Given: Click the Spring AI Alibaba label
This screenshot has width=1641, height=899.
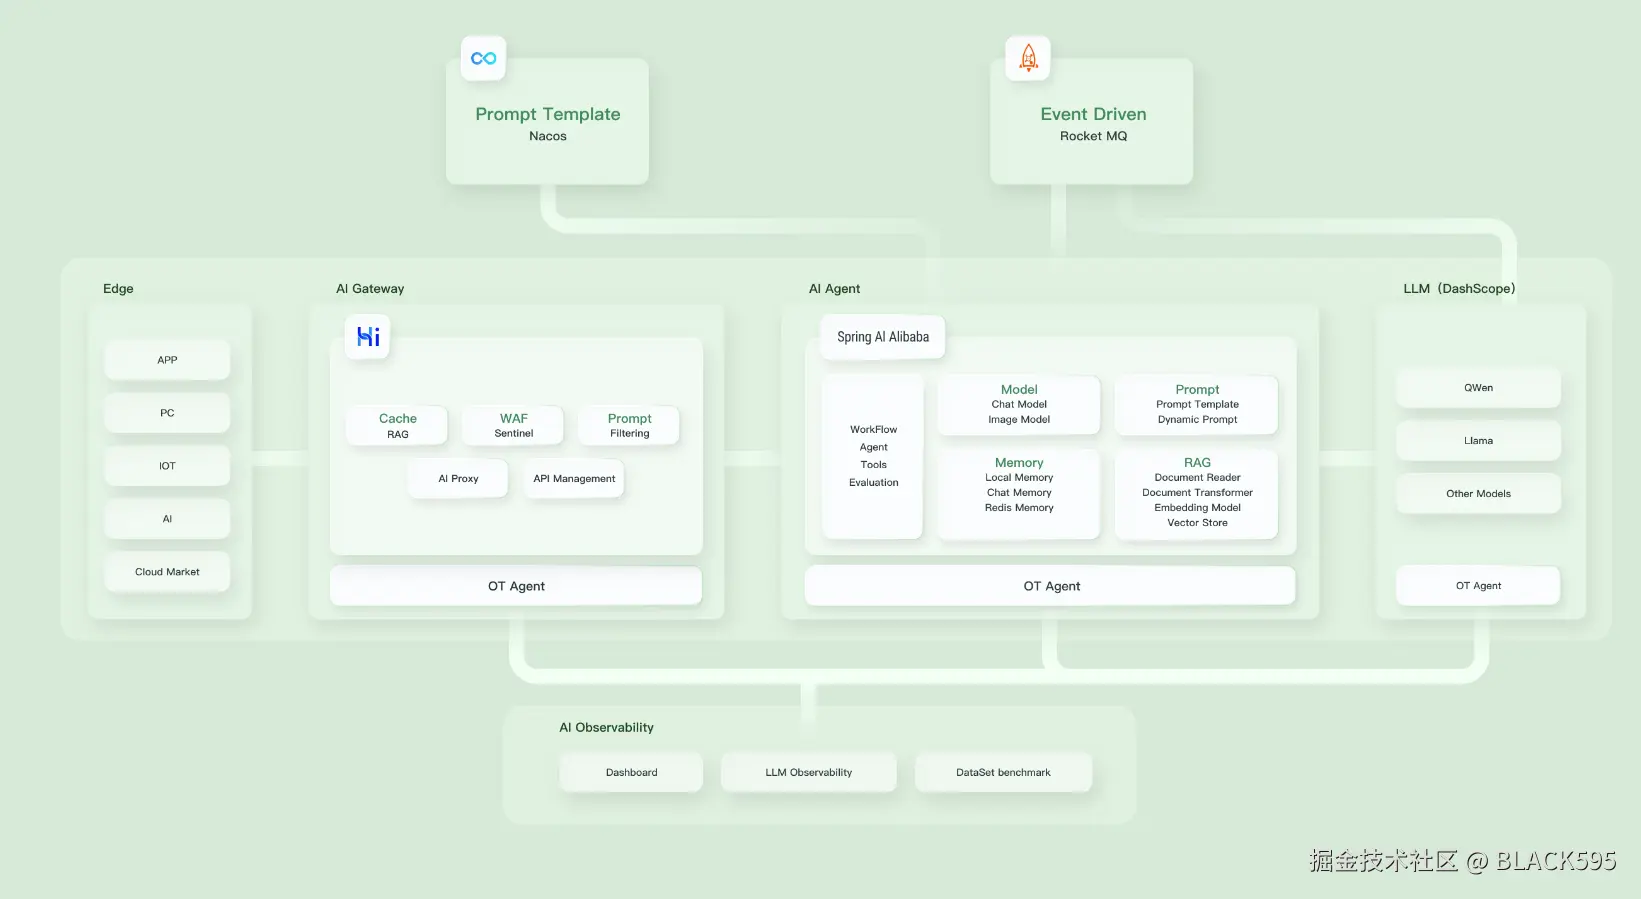Looking at the screenshot, I should point(883,337).
